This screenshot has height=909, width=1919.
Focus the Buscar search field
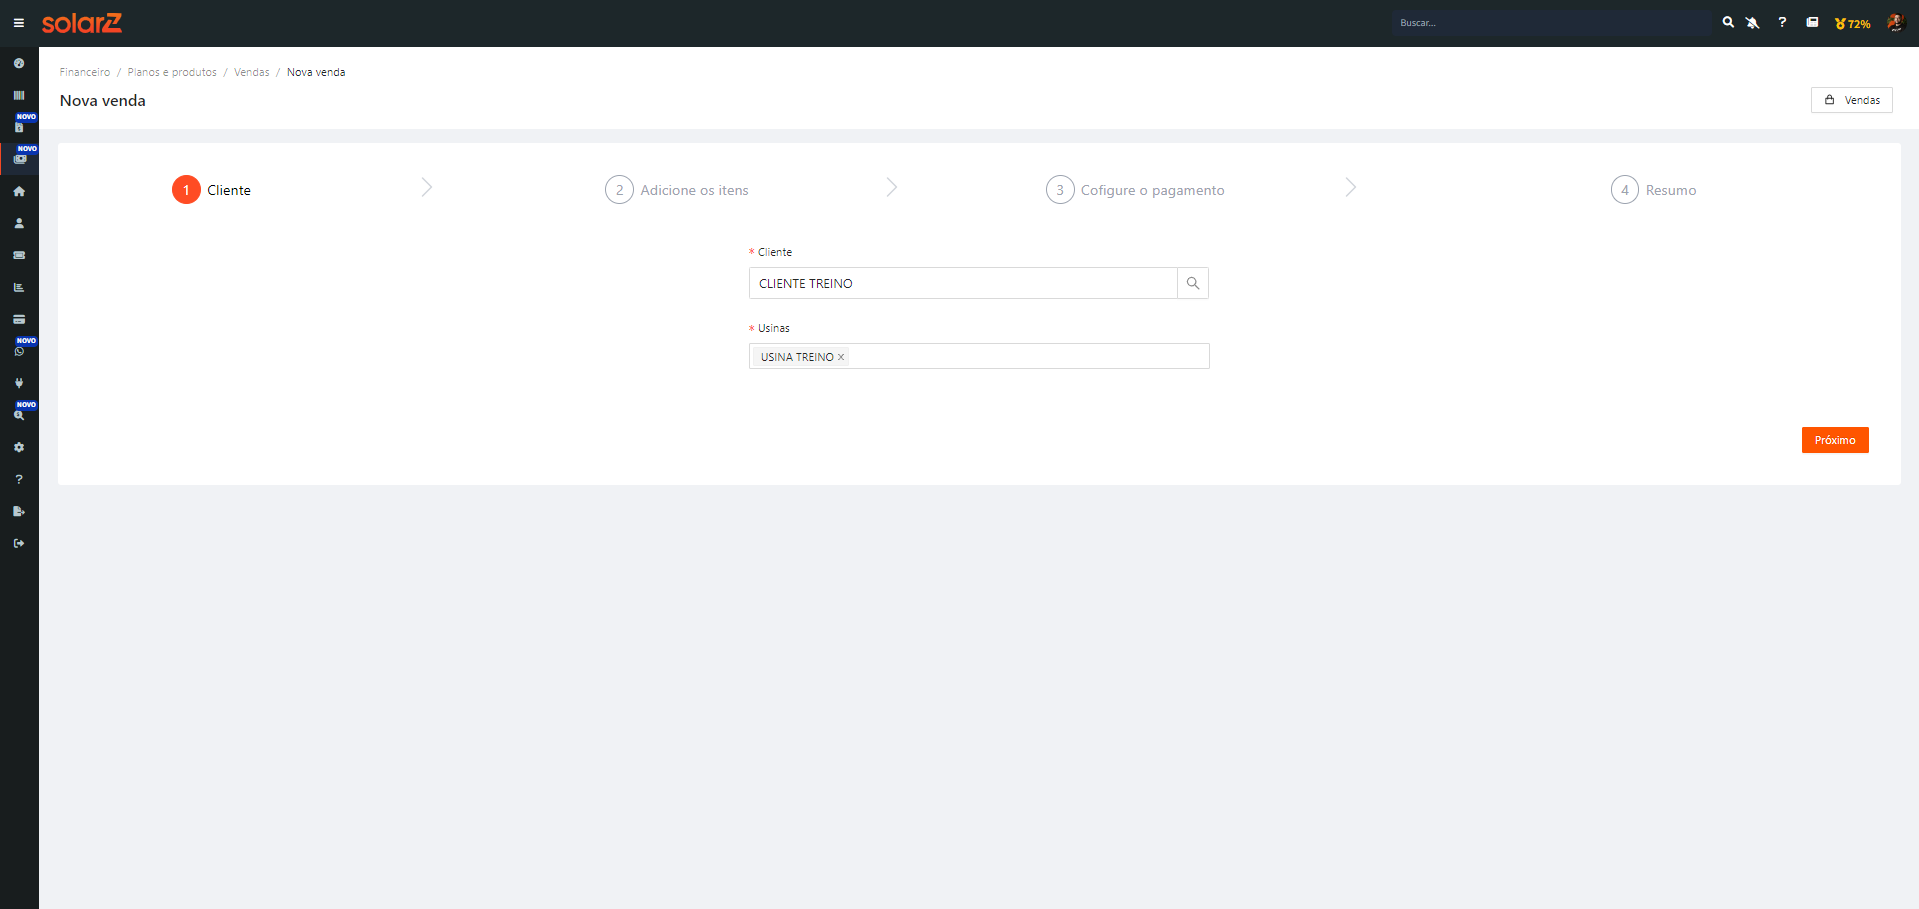[1550, 23]
